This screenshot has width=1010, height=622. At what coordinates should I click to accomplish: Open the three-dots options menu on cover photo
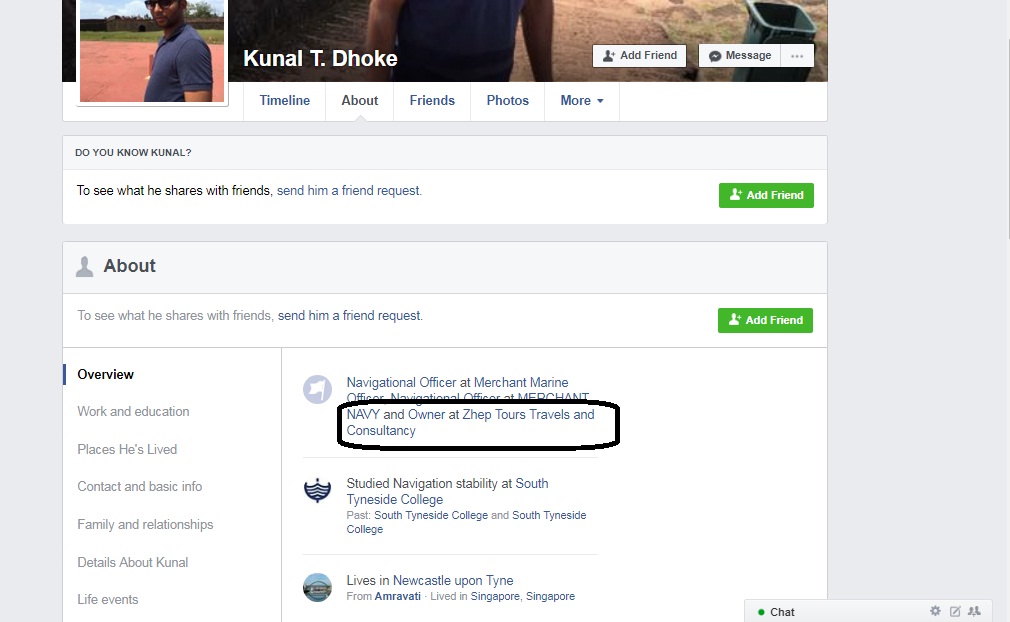point(797,56)
